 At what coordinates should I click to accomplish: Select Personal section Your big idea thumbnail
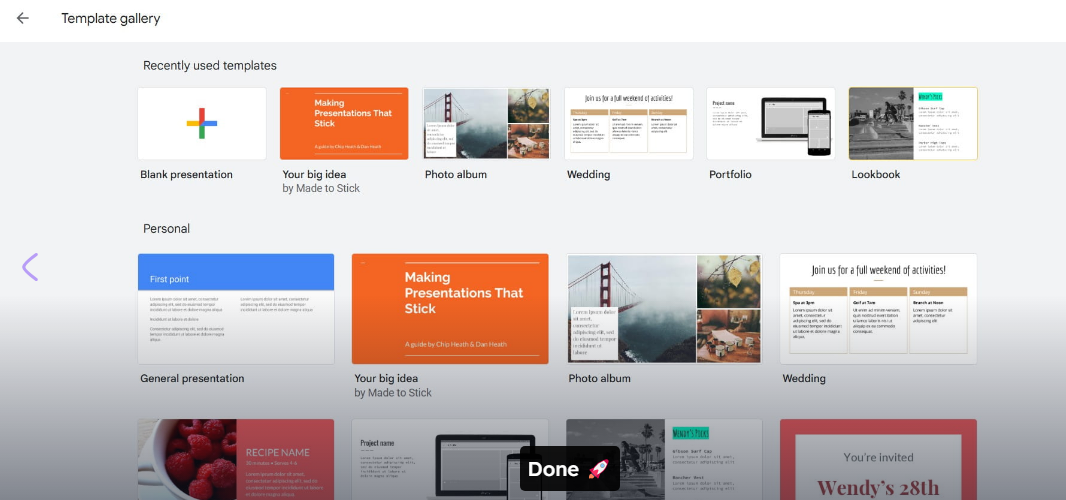[450, 309]
